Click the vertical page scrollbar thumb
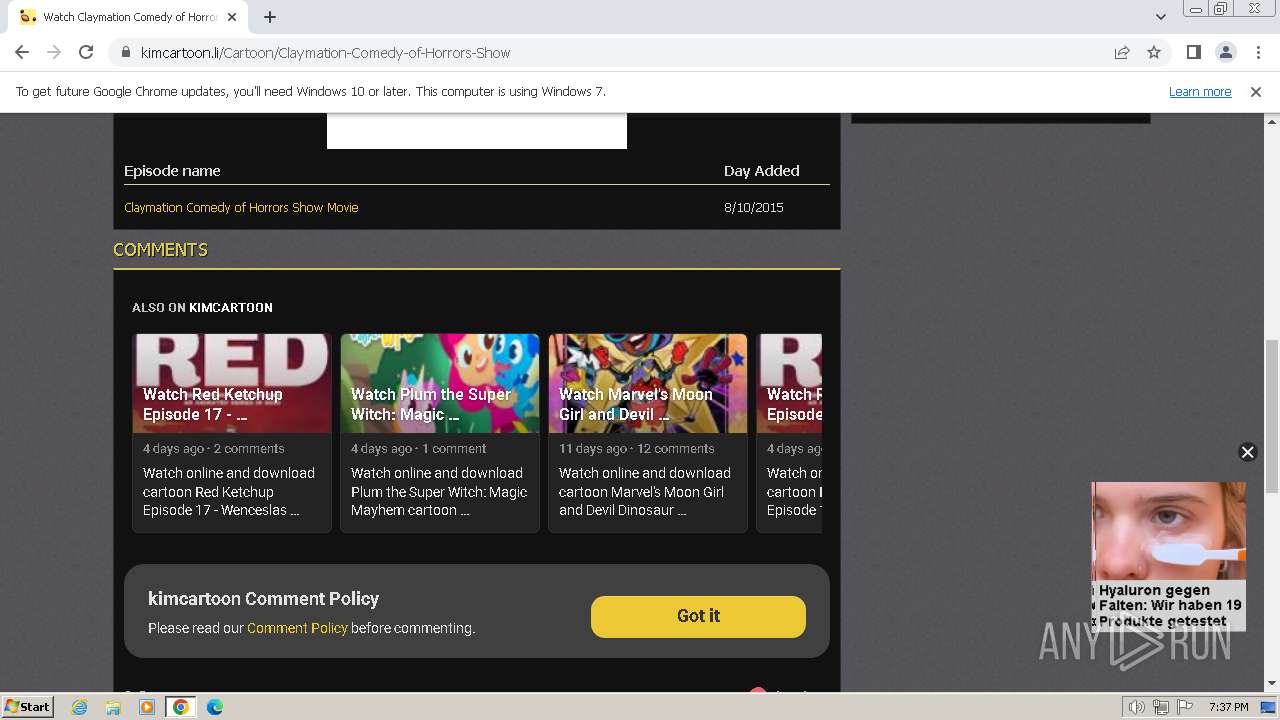The height and width of the screenshot is (720, 1280). coord(1272,416)
